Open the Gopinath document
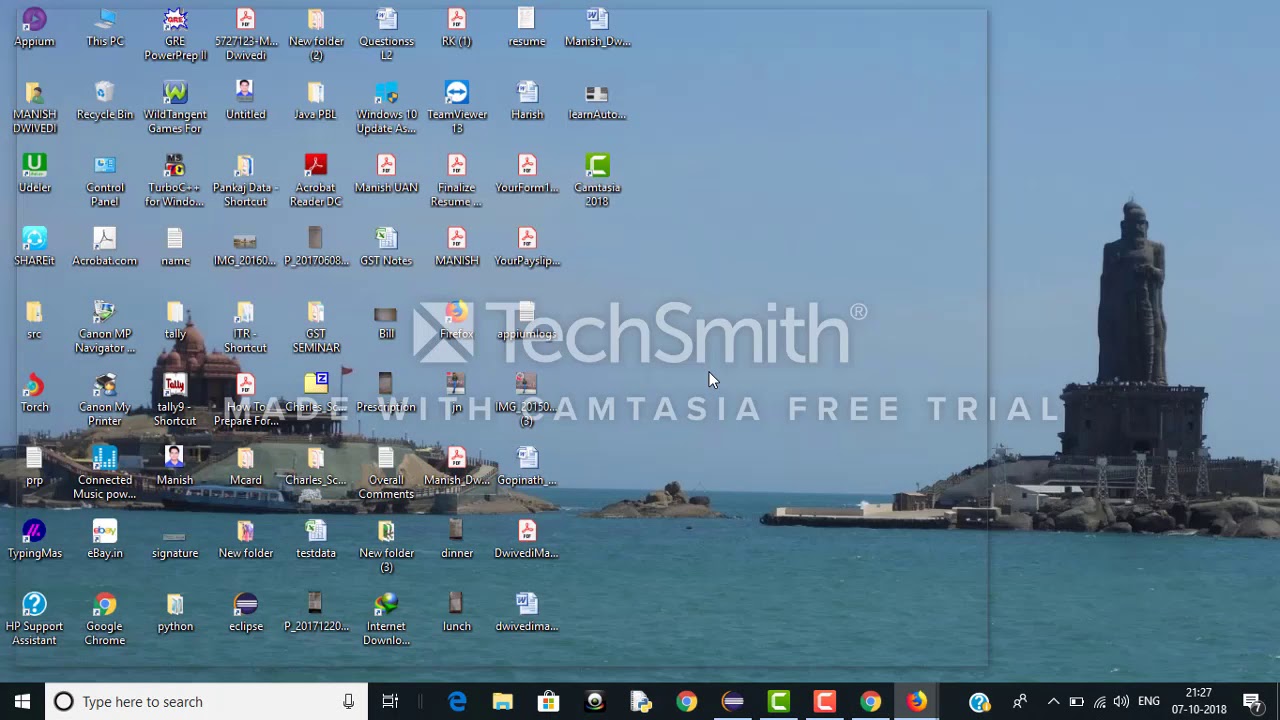This screenshot has height=720, width=1280. 527,466
